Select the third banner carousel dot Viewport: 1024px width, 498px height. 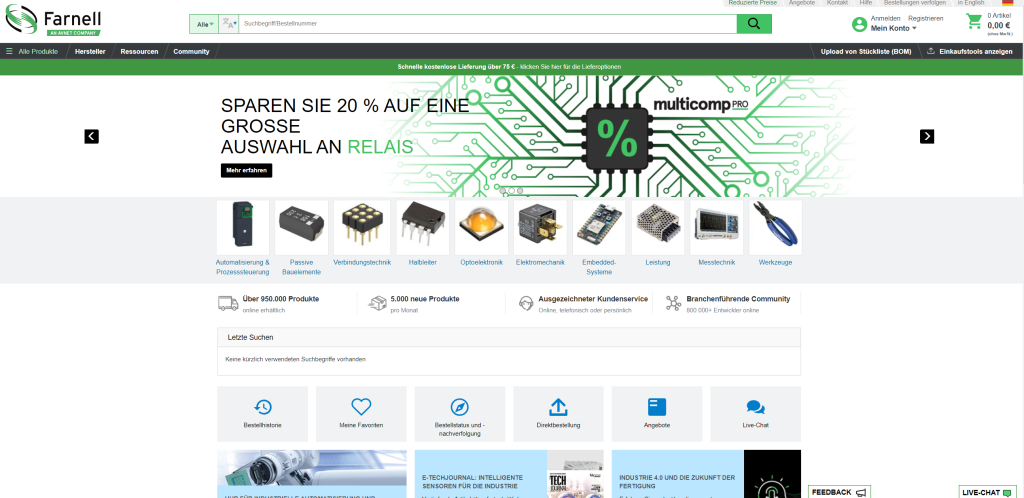[520, 191]
